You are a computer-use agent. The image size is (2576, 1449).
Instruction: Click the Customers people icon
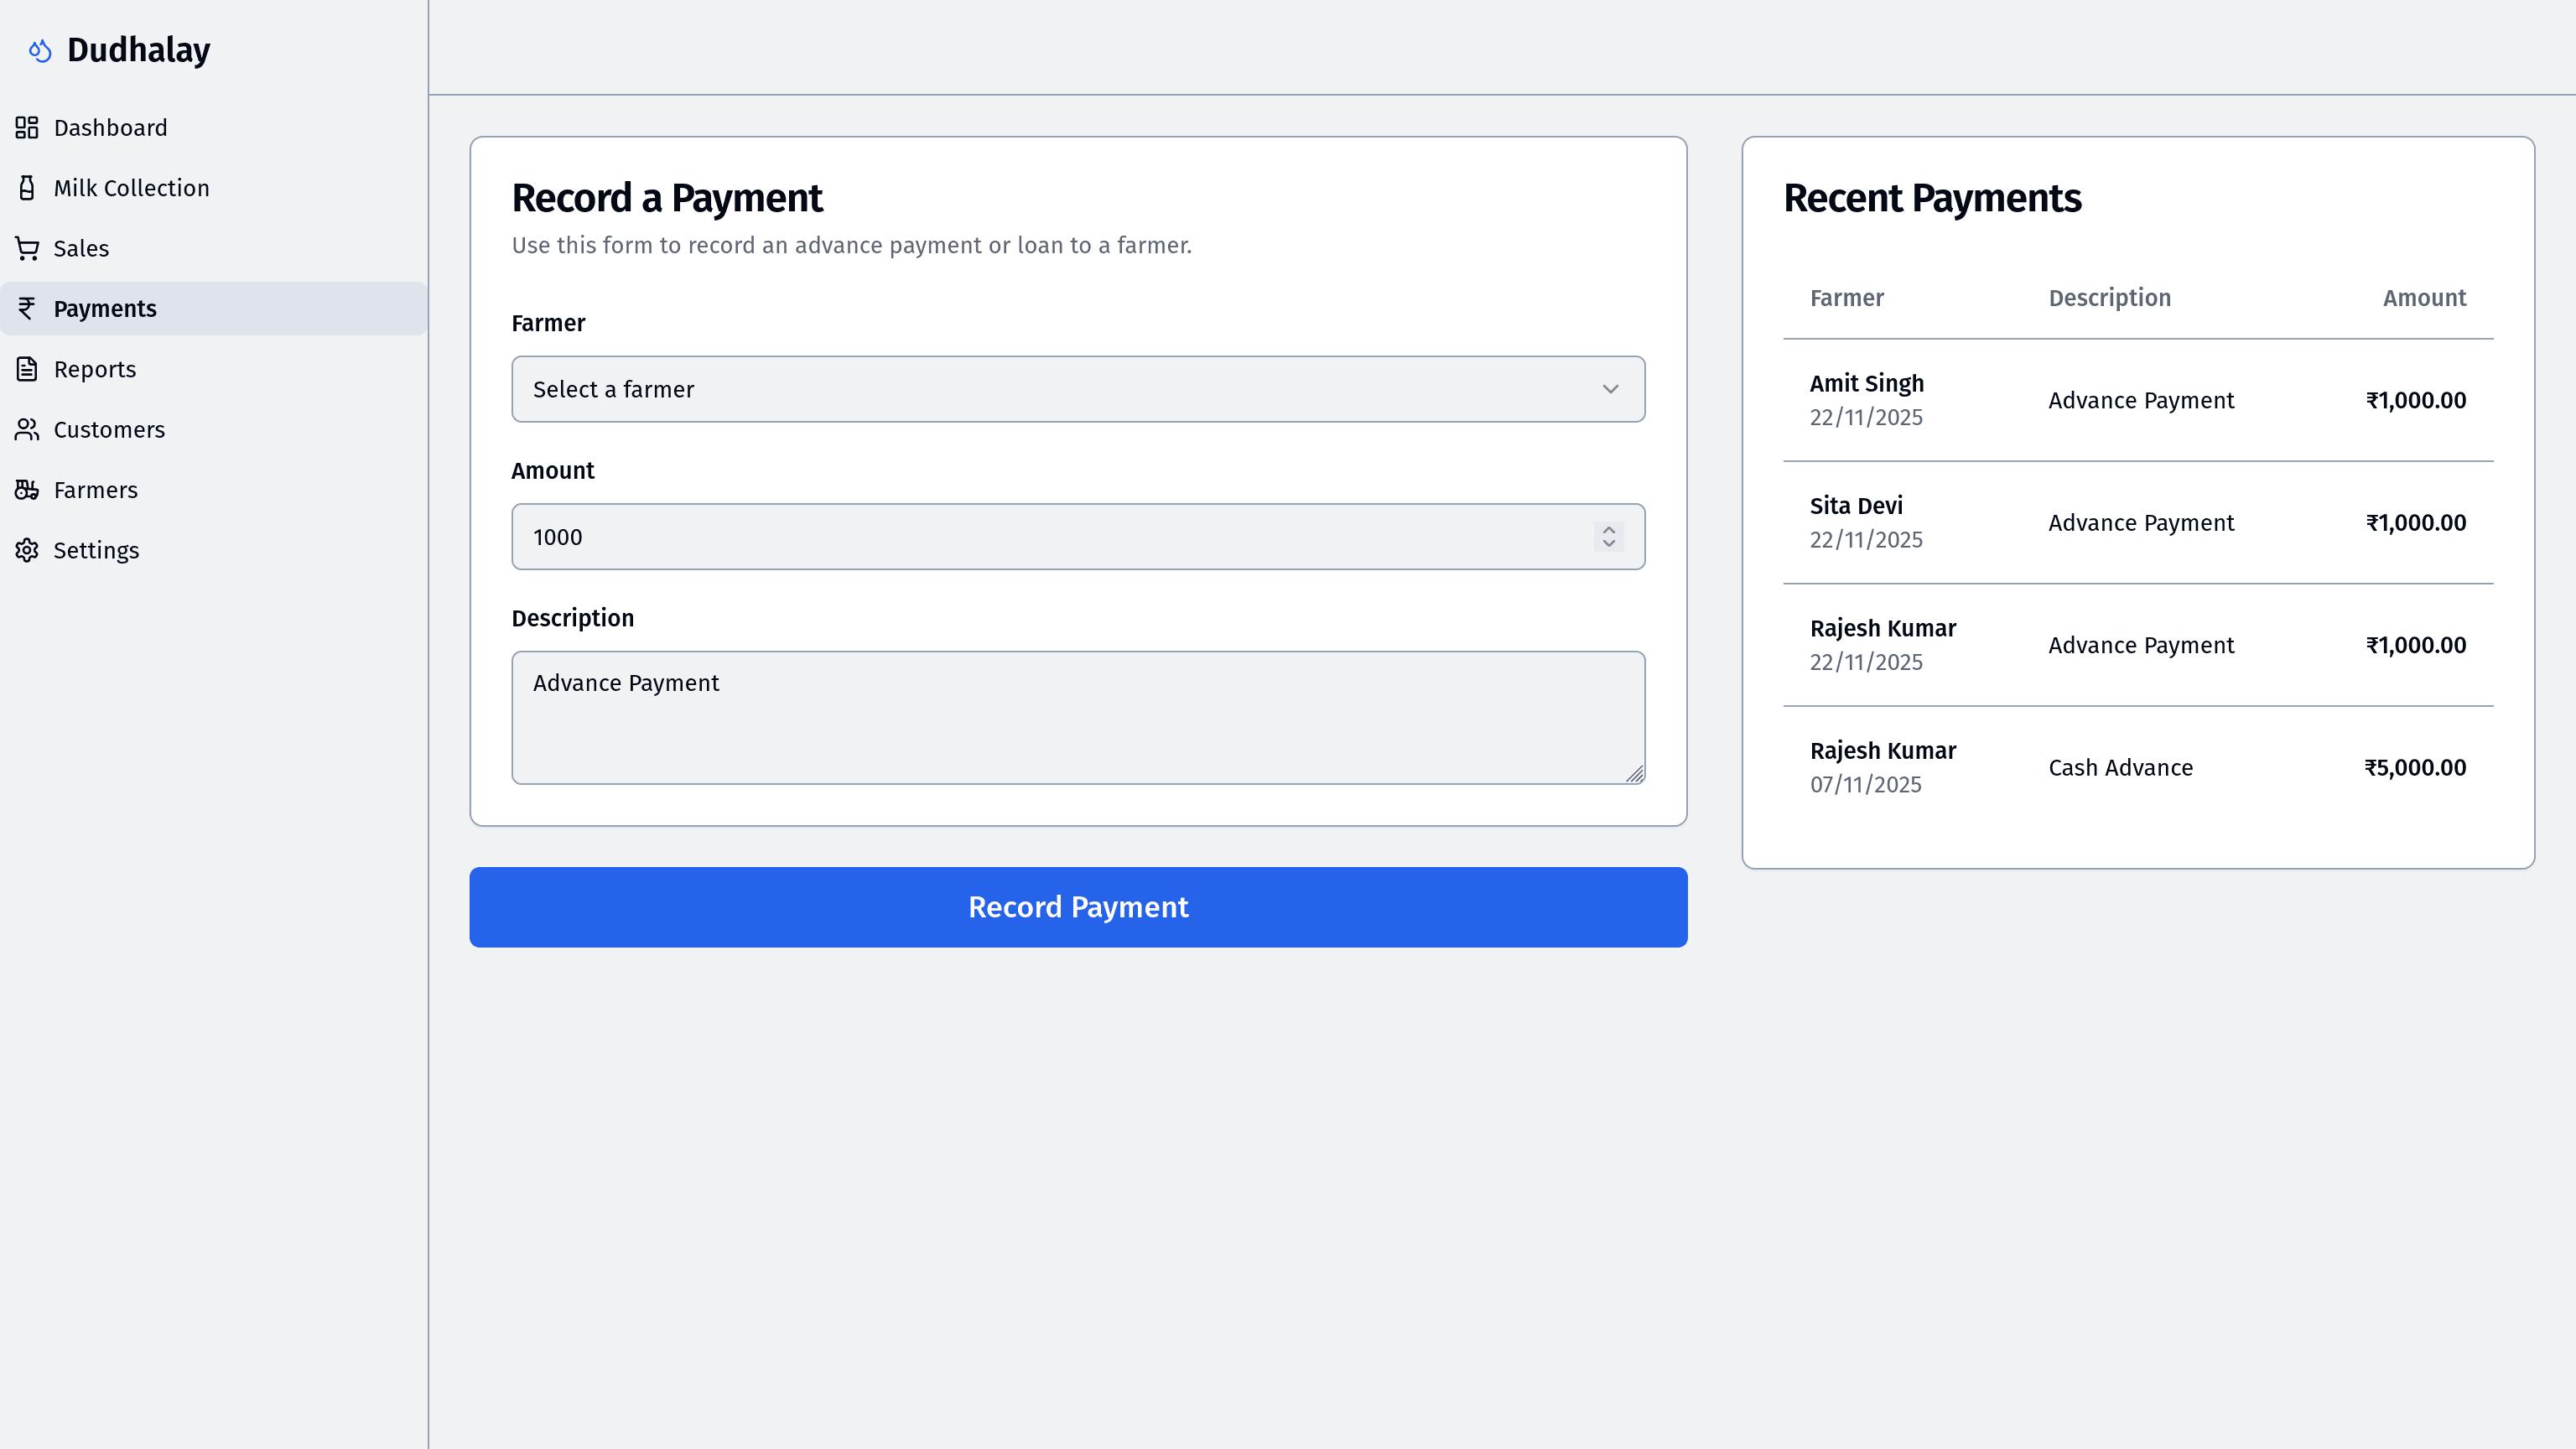pos(27,430)
